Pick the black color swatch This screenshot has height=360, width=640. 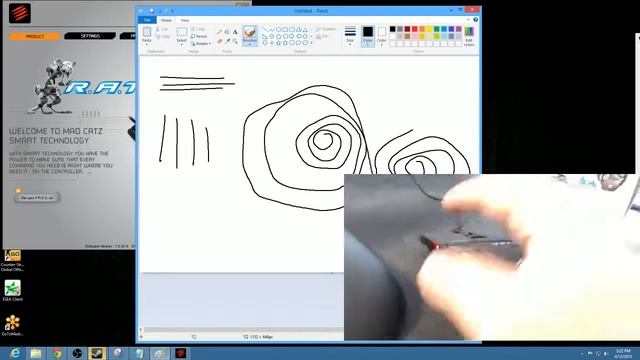point(393,29)
